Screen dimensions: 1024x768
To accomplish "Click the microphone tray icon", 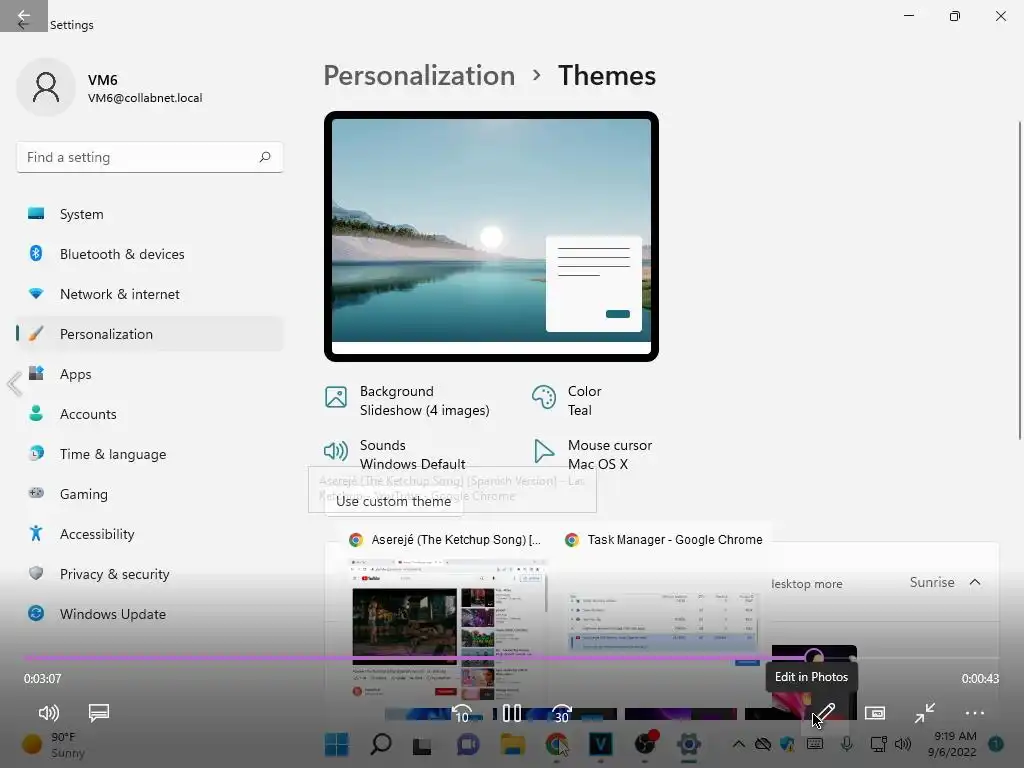I will (x=846, y=744).
